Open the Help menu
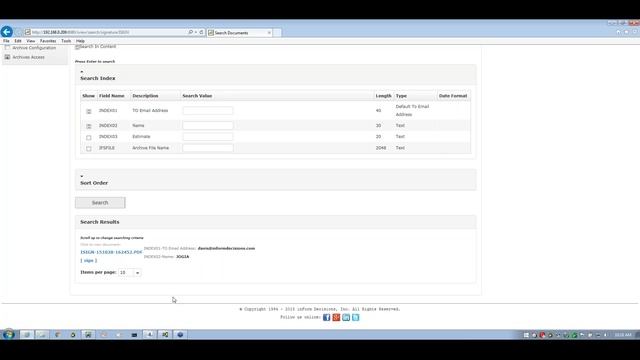 [x=80, y=41]
